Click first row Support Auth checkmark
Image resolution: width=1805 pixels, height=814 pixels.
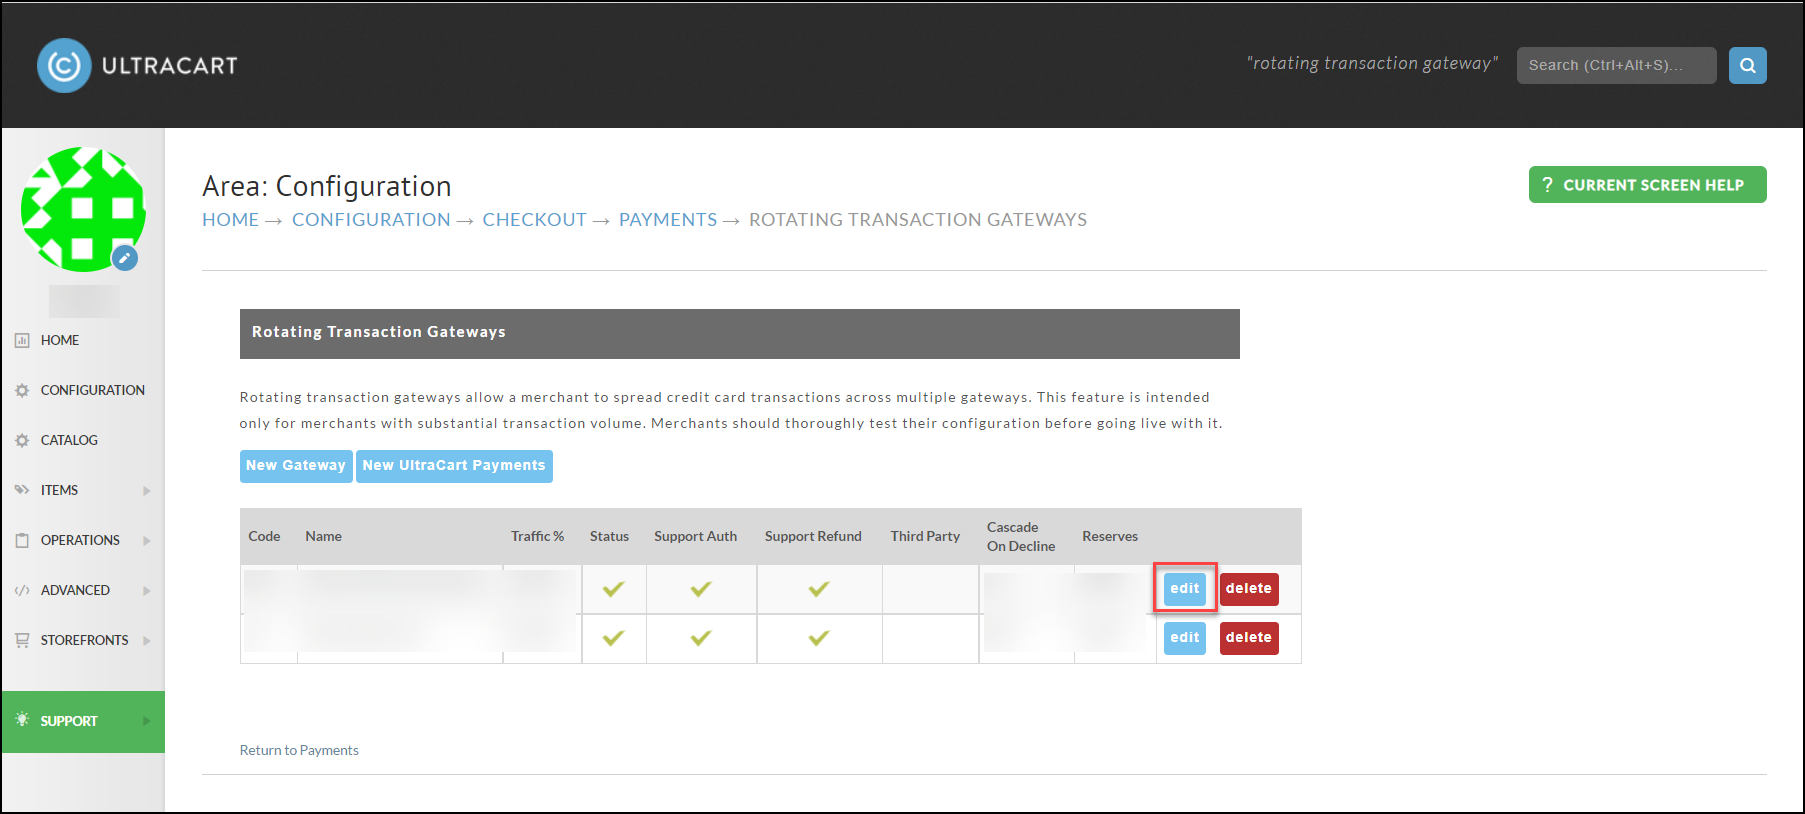(701, 589)
